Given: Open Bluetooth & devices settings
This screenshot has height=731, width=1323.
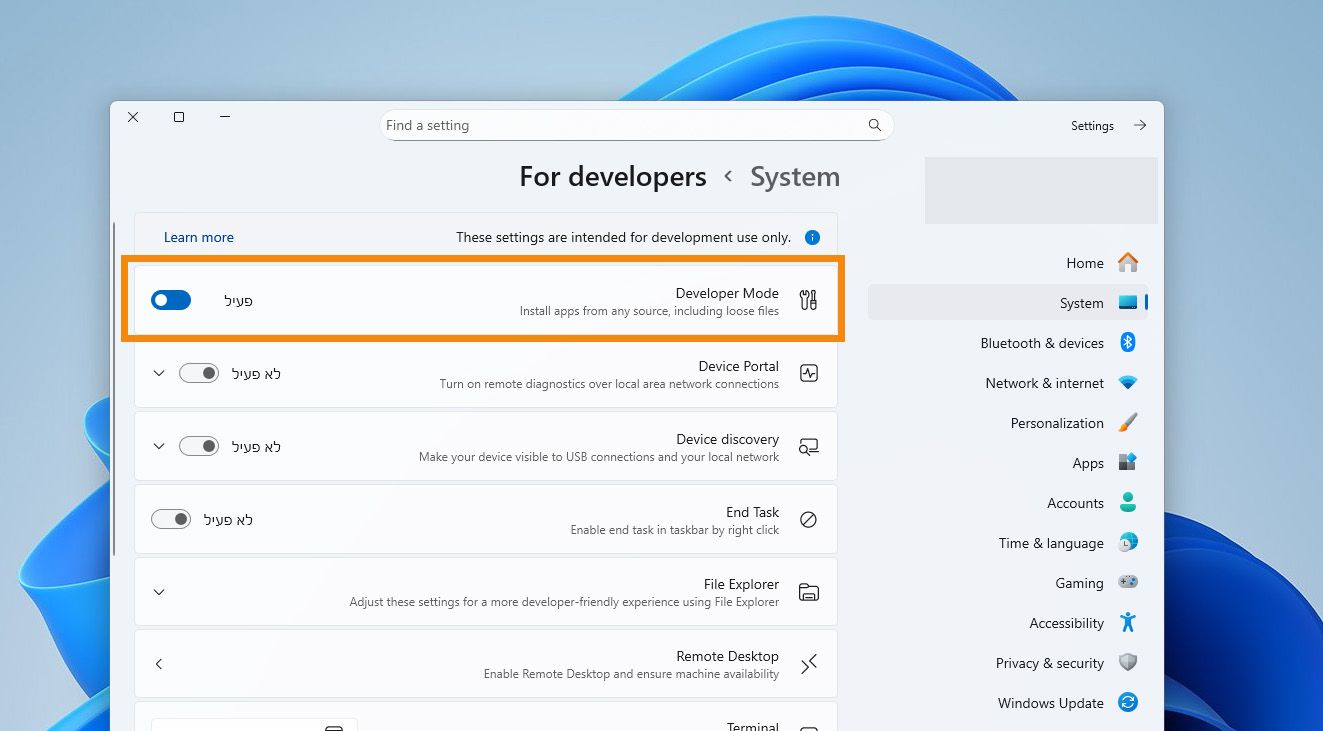Looking at the screenshot, I should tap(1008, 343).
